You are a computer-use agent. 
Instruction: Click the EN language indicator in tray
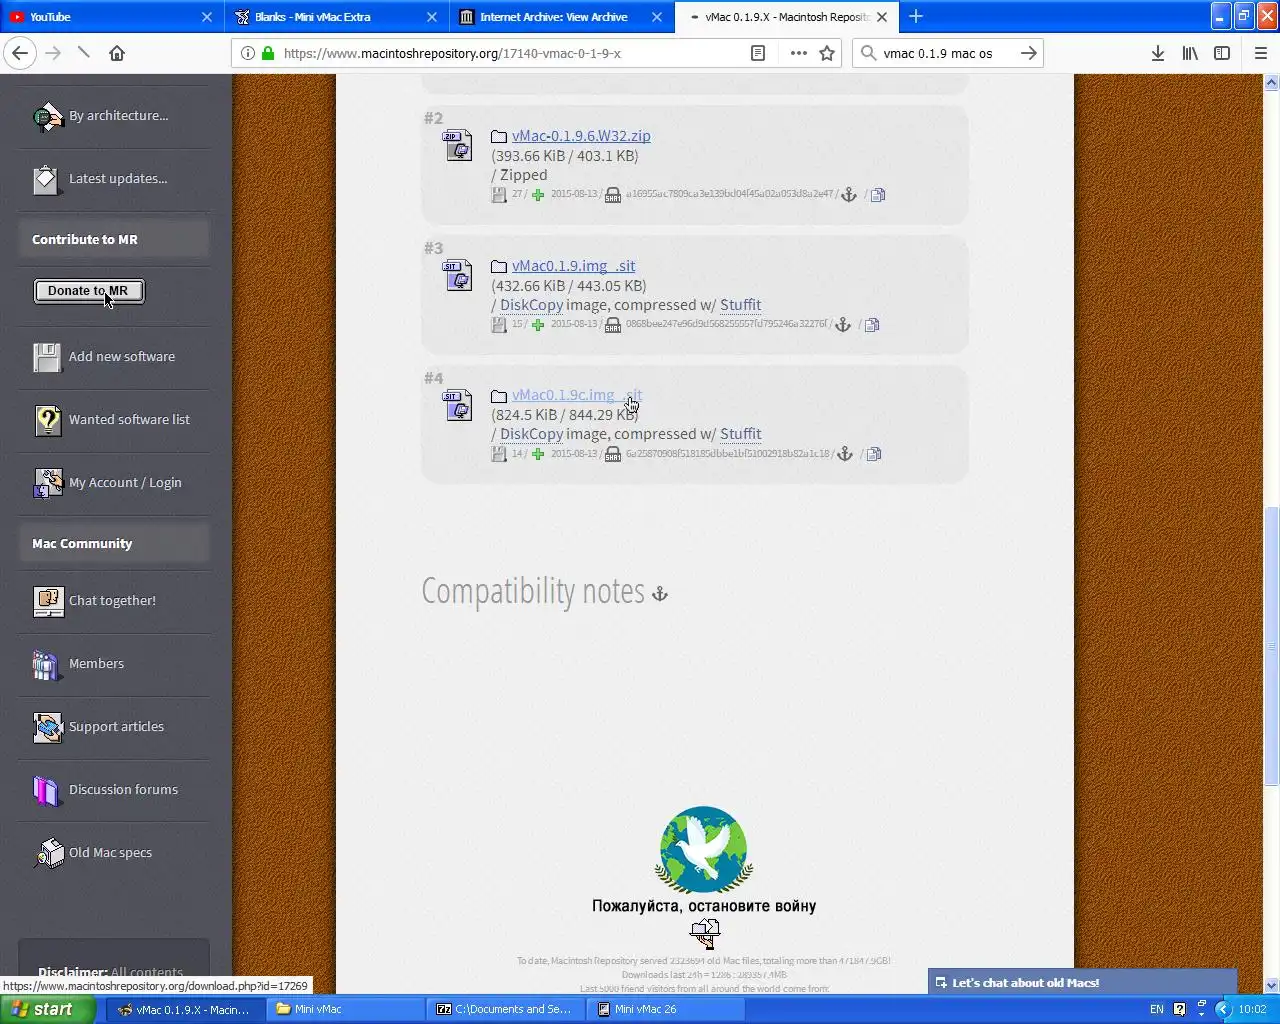point(1157,1009)
